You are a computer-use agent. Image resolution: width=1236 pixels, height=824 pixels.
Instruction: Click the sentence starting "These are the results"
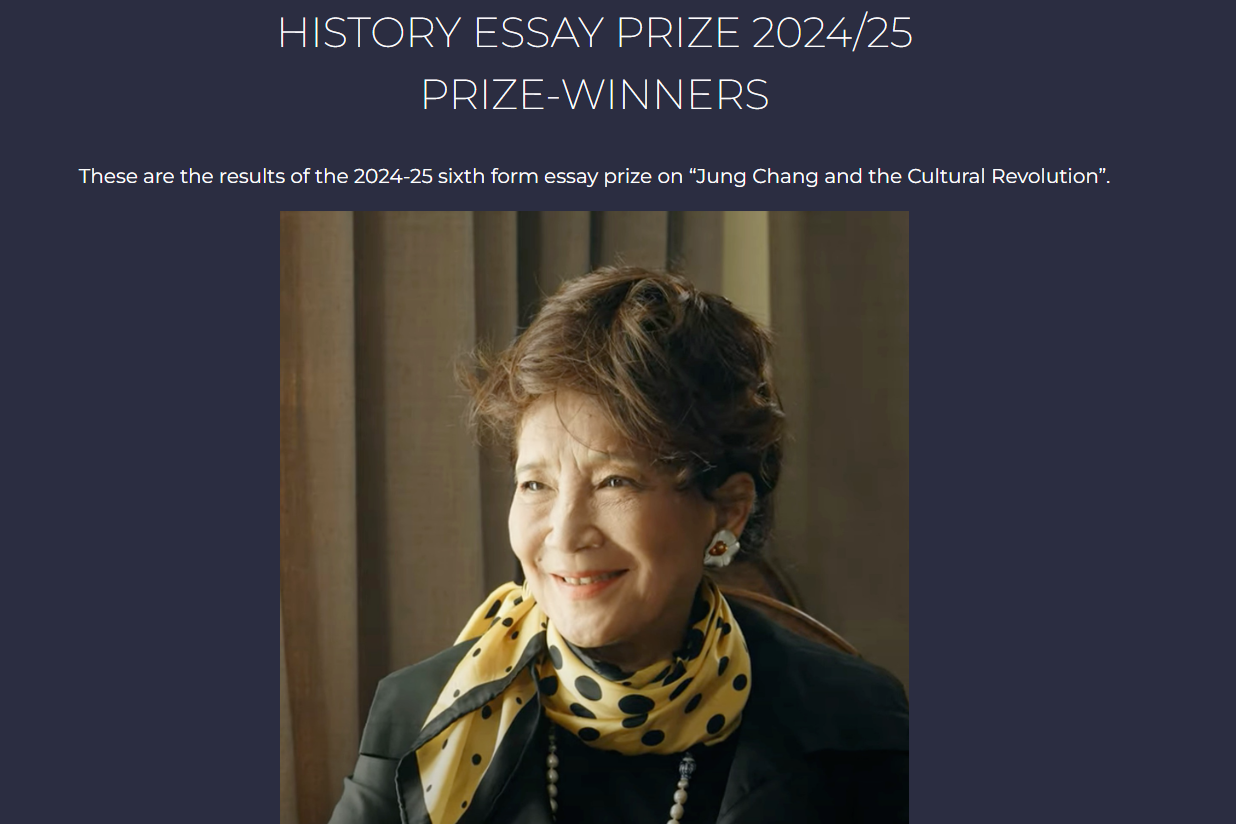[x=595, y=177]
